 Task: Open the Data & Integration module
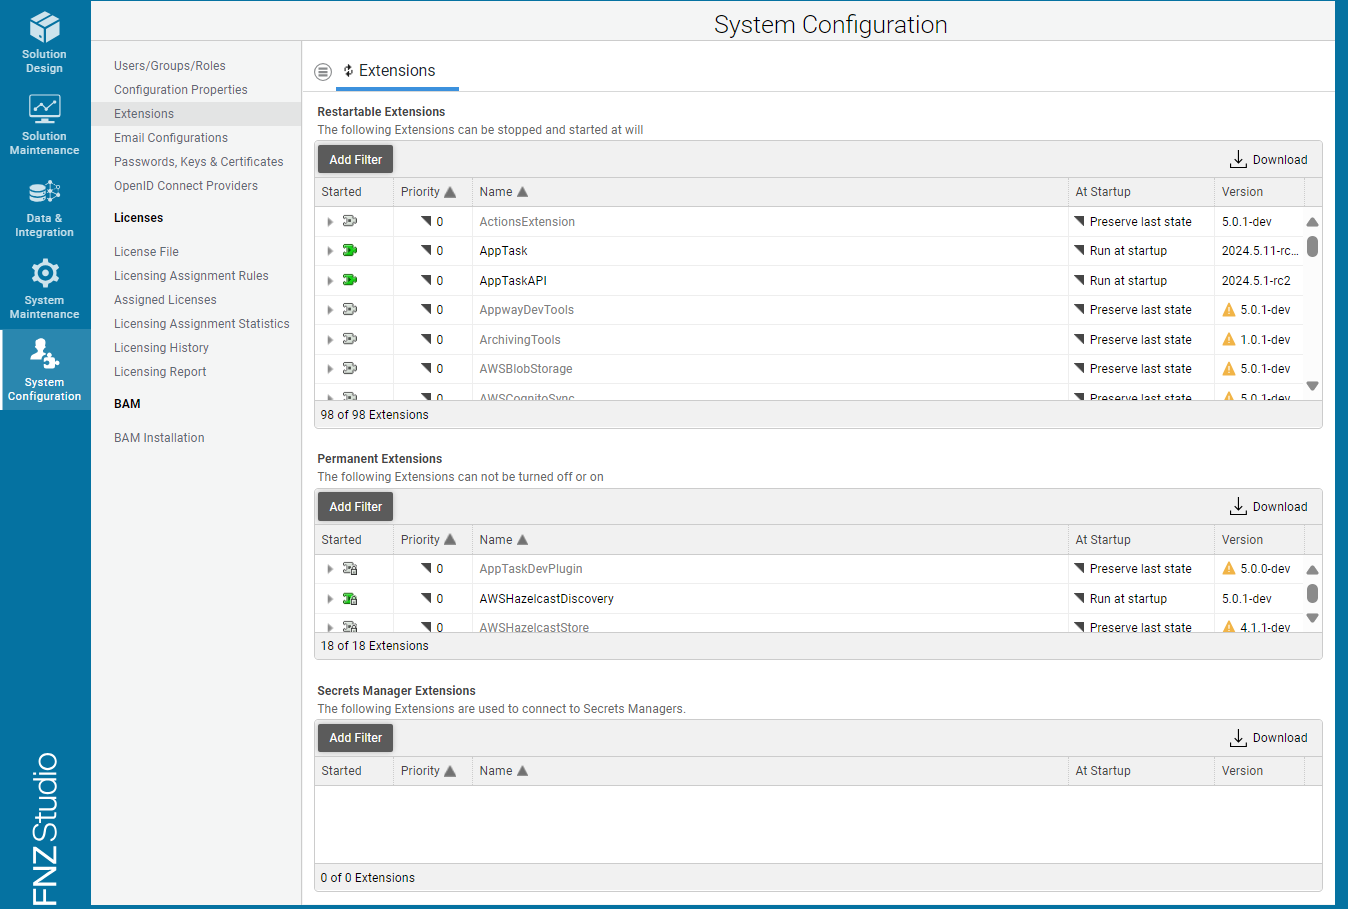[x=45, y=207]
